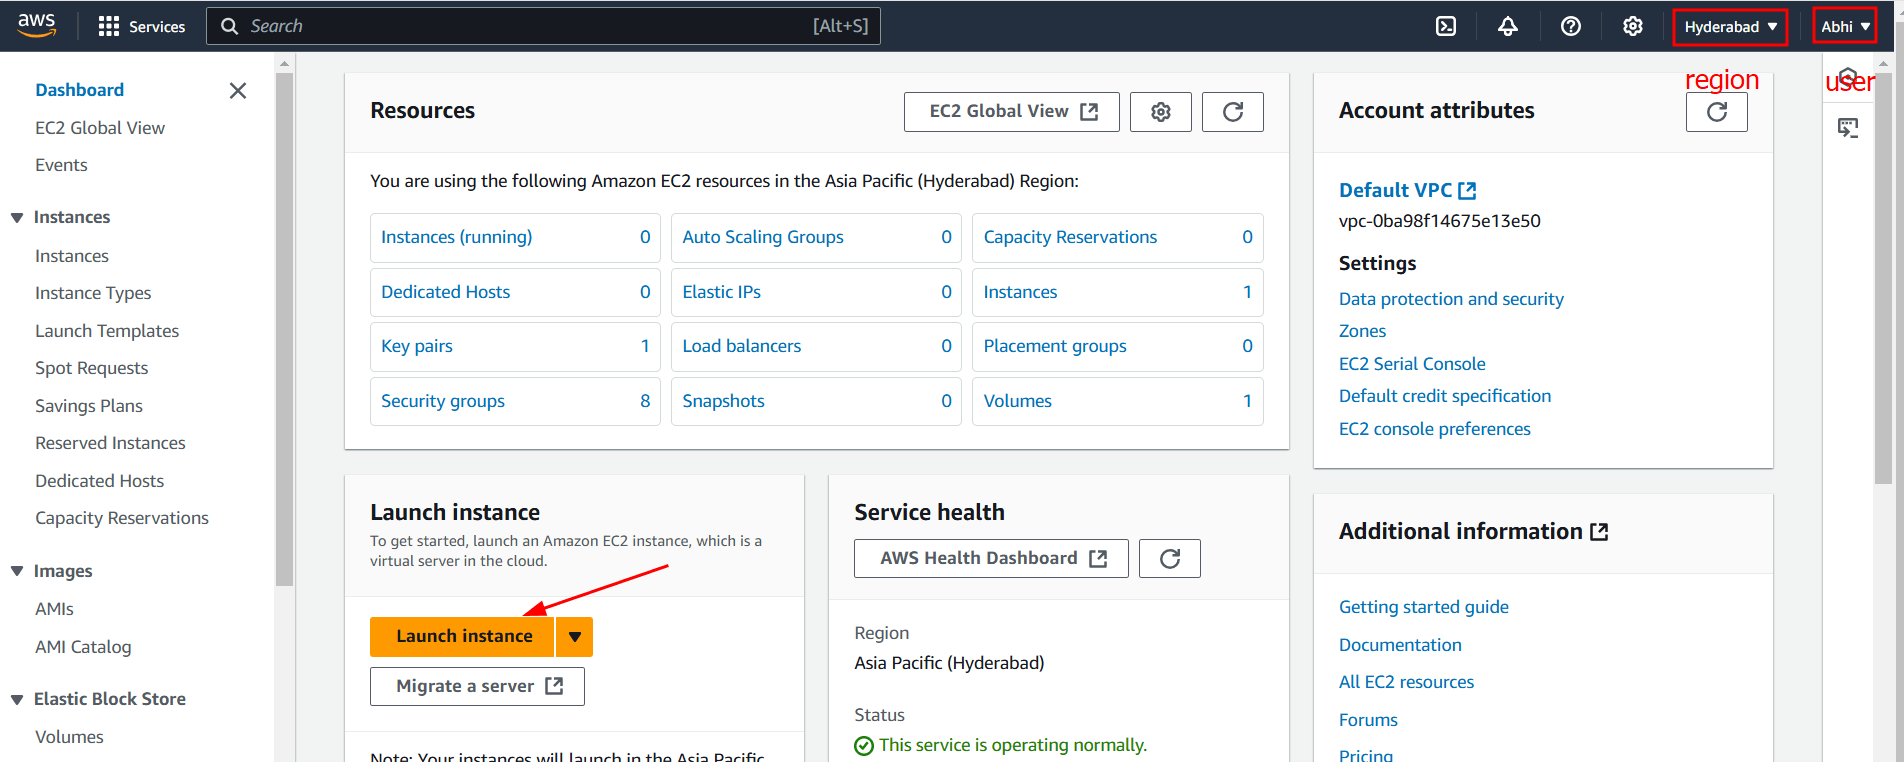This screenshot has height=762, width=1904.
Task: Open Placement groups resource link
Action: point(1055,346)
